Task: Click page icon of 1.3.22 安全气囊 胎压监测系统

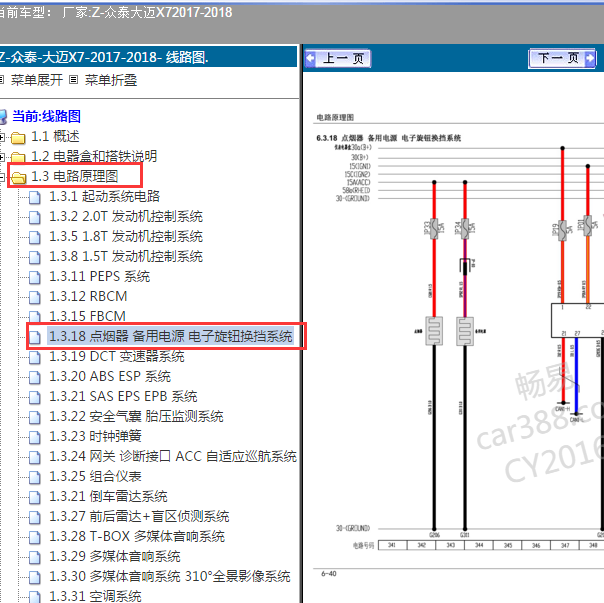Action: [x=35, y=417]
